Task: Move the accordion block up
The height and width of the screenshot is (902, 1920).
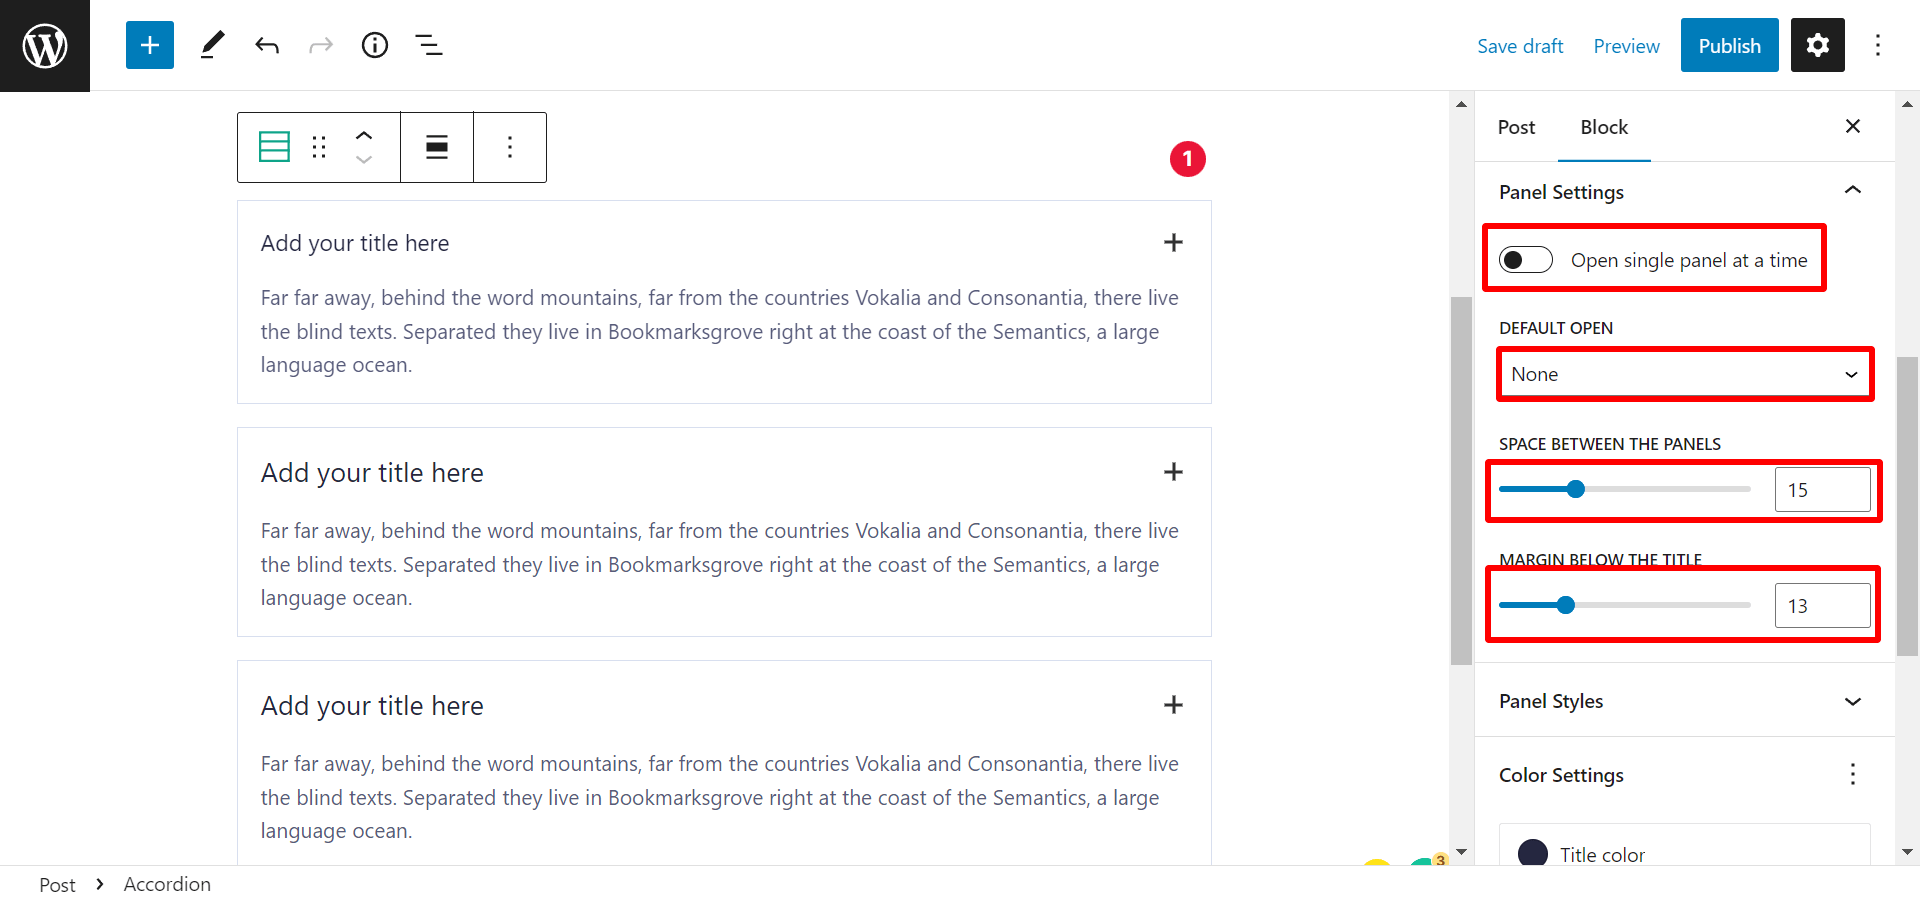Action: [363, 134]
